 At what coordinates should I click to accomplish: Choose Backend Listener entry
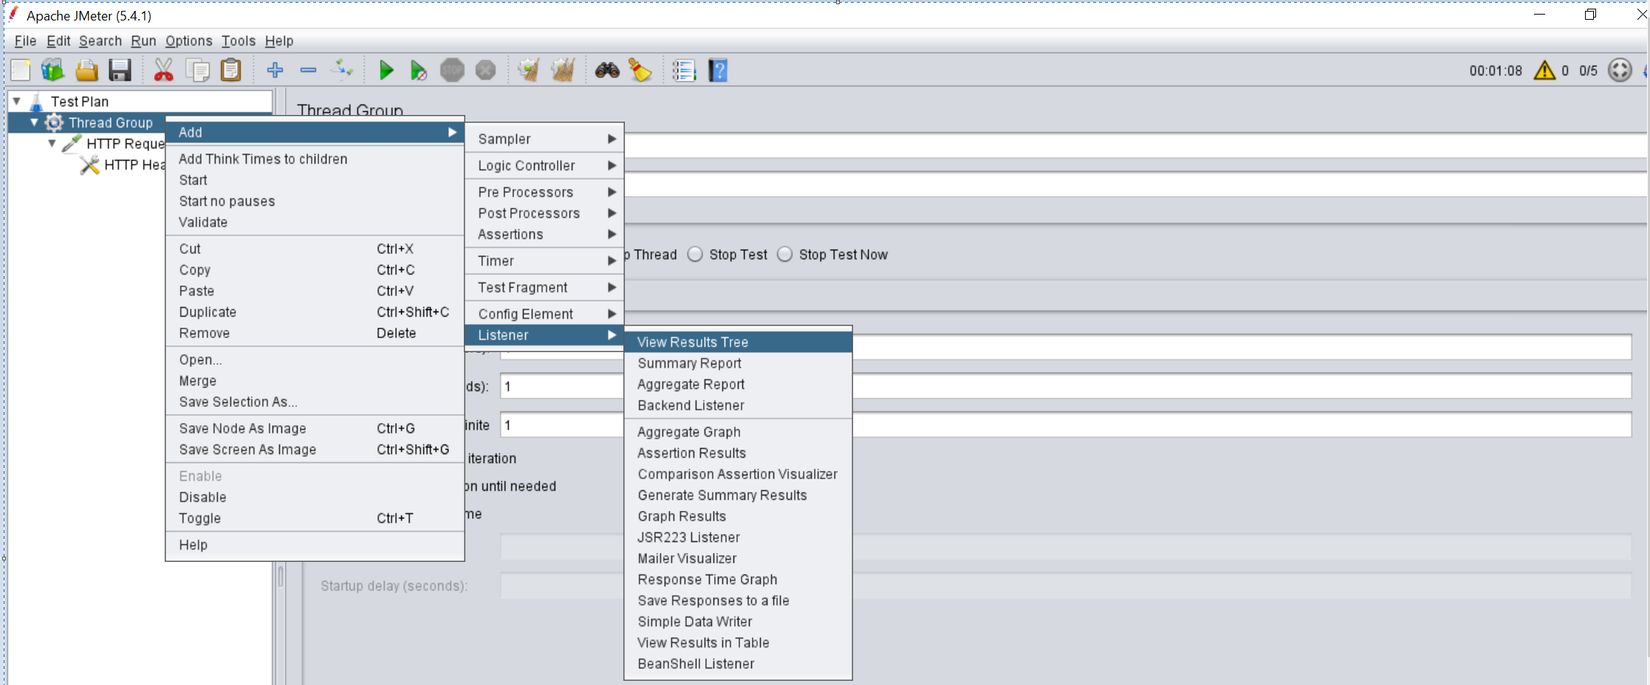coord(738,405)
